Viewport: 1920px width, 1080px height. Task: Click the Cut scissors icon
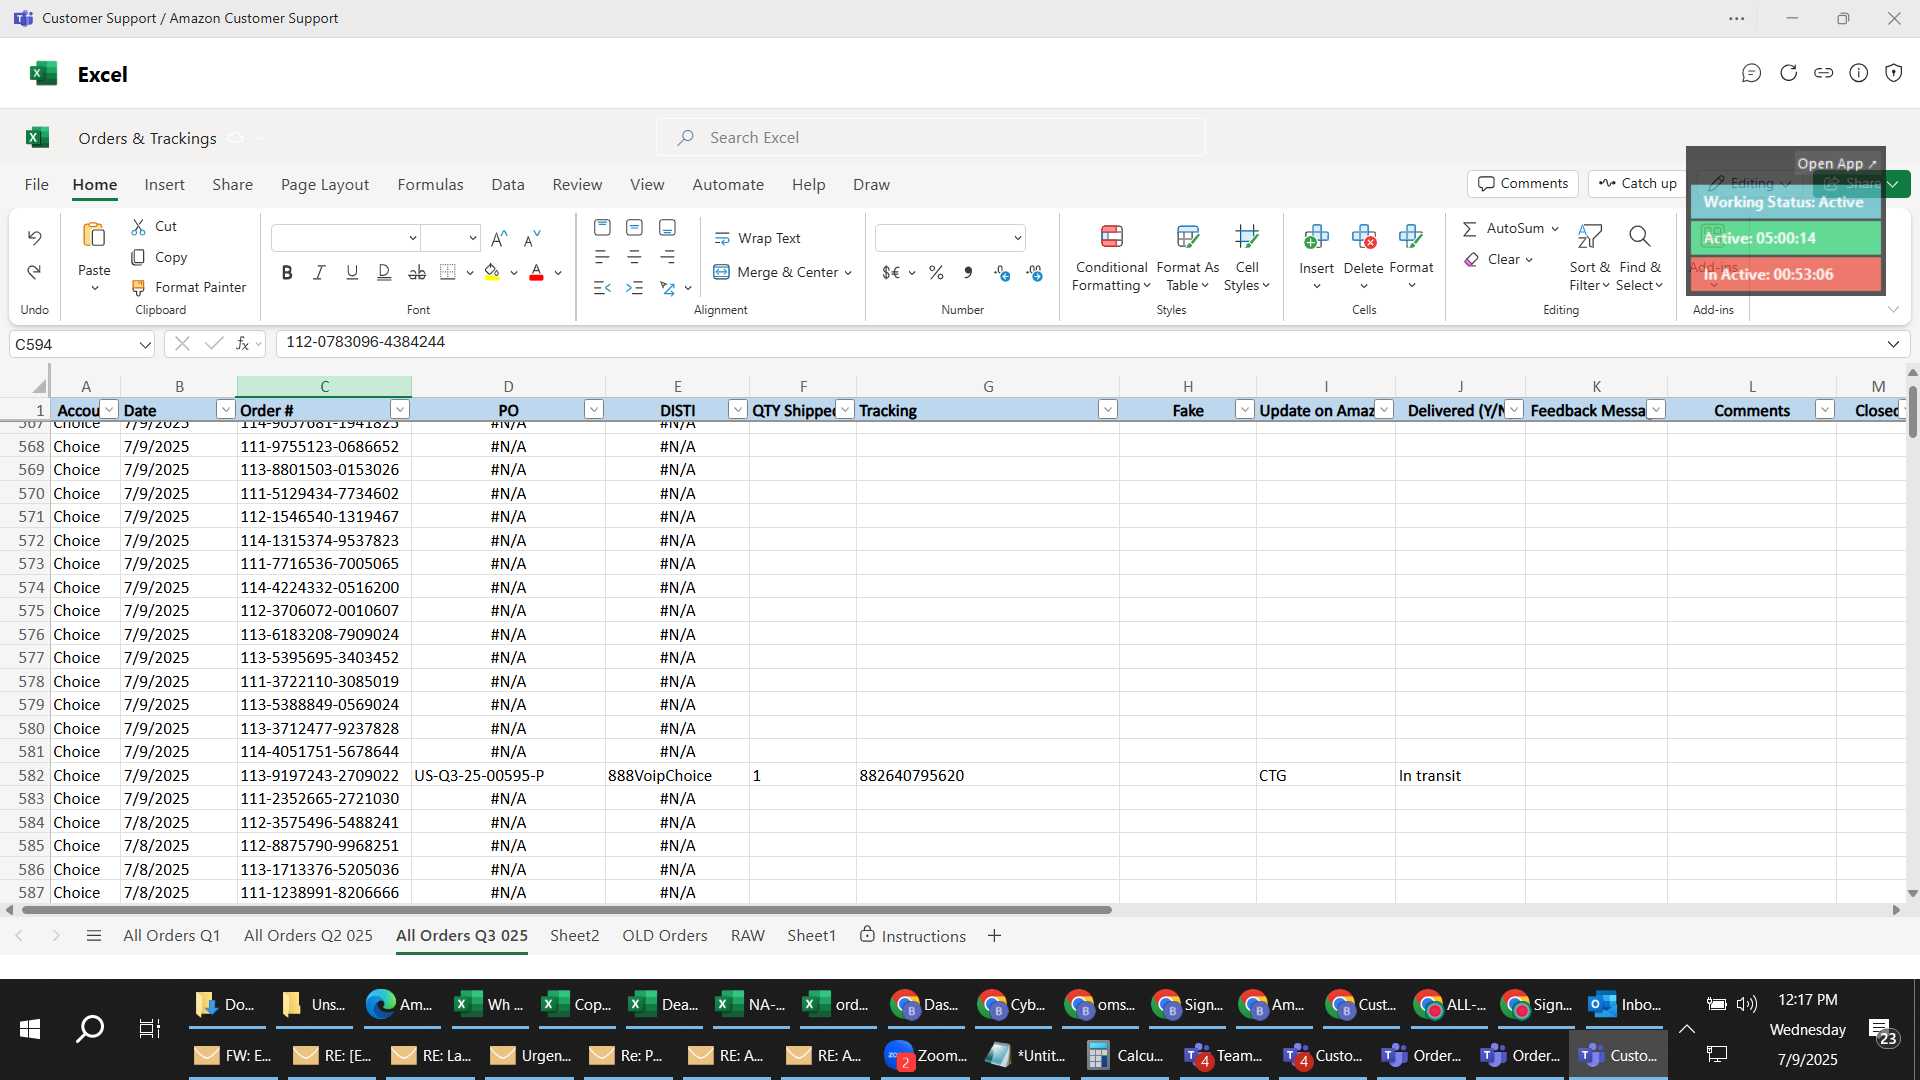[x=139, y=227]
